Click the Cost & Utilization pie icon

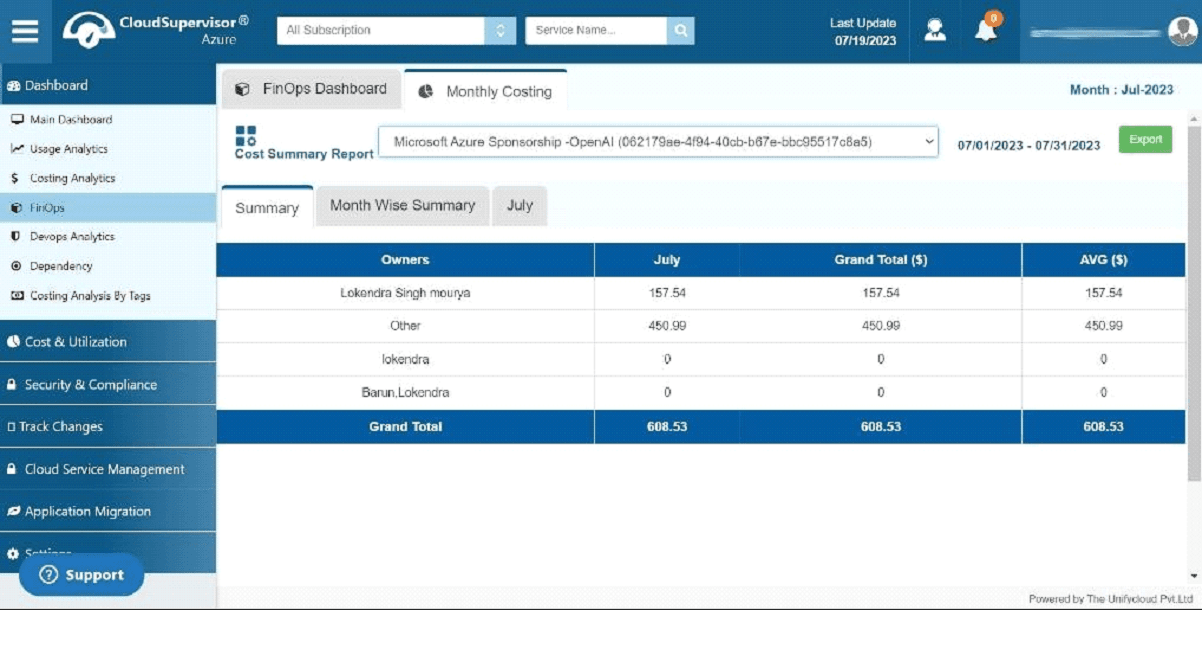pyautogui.click(x=13, y=341)
